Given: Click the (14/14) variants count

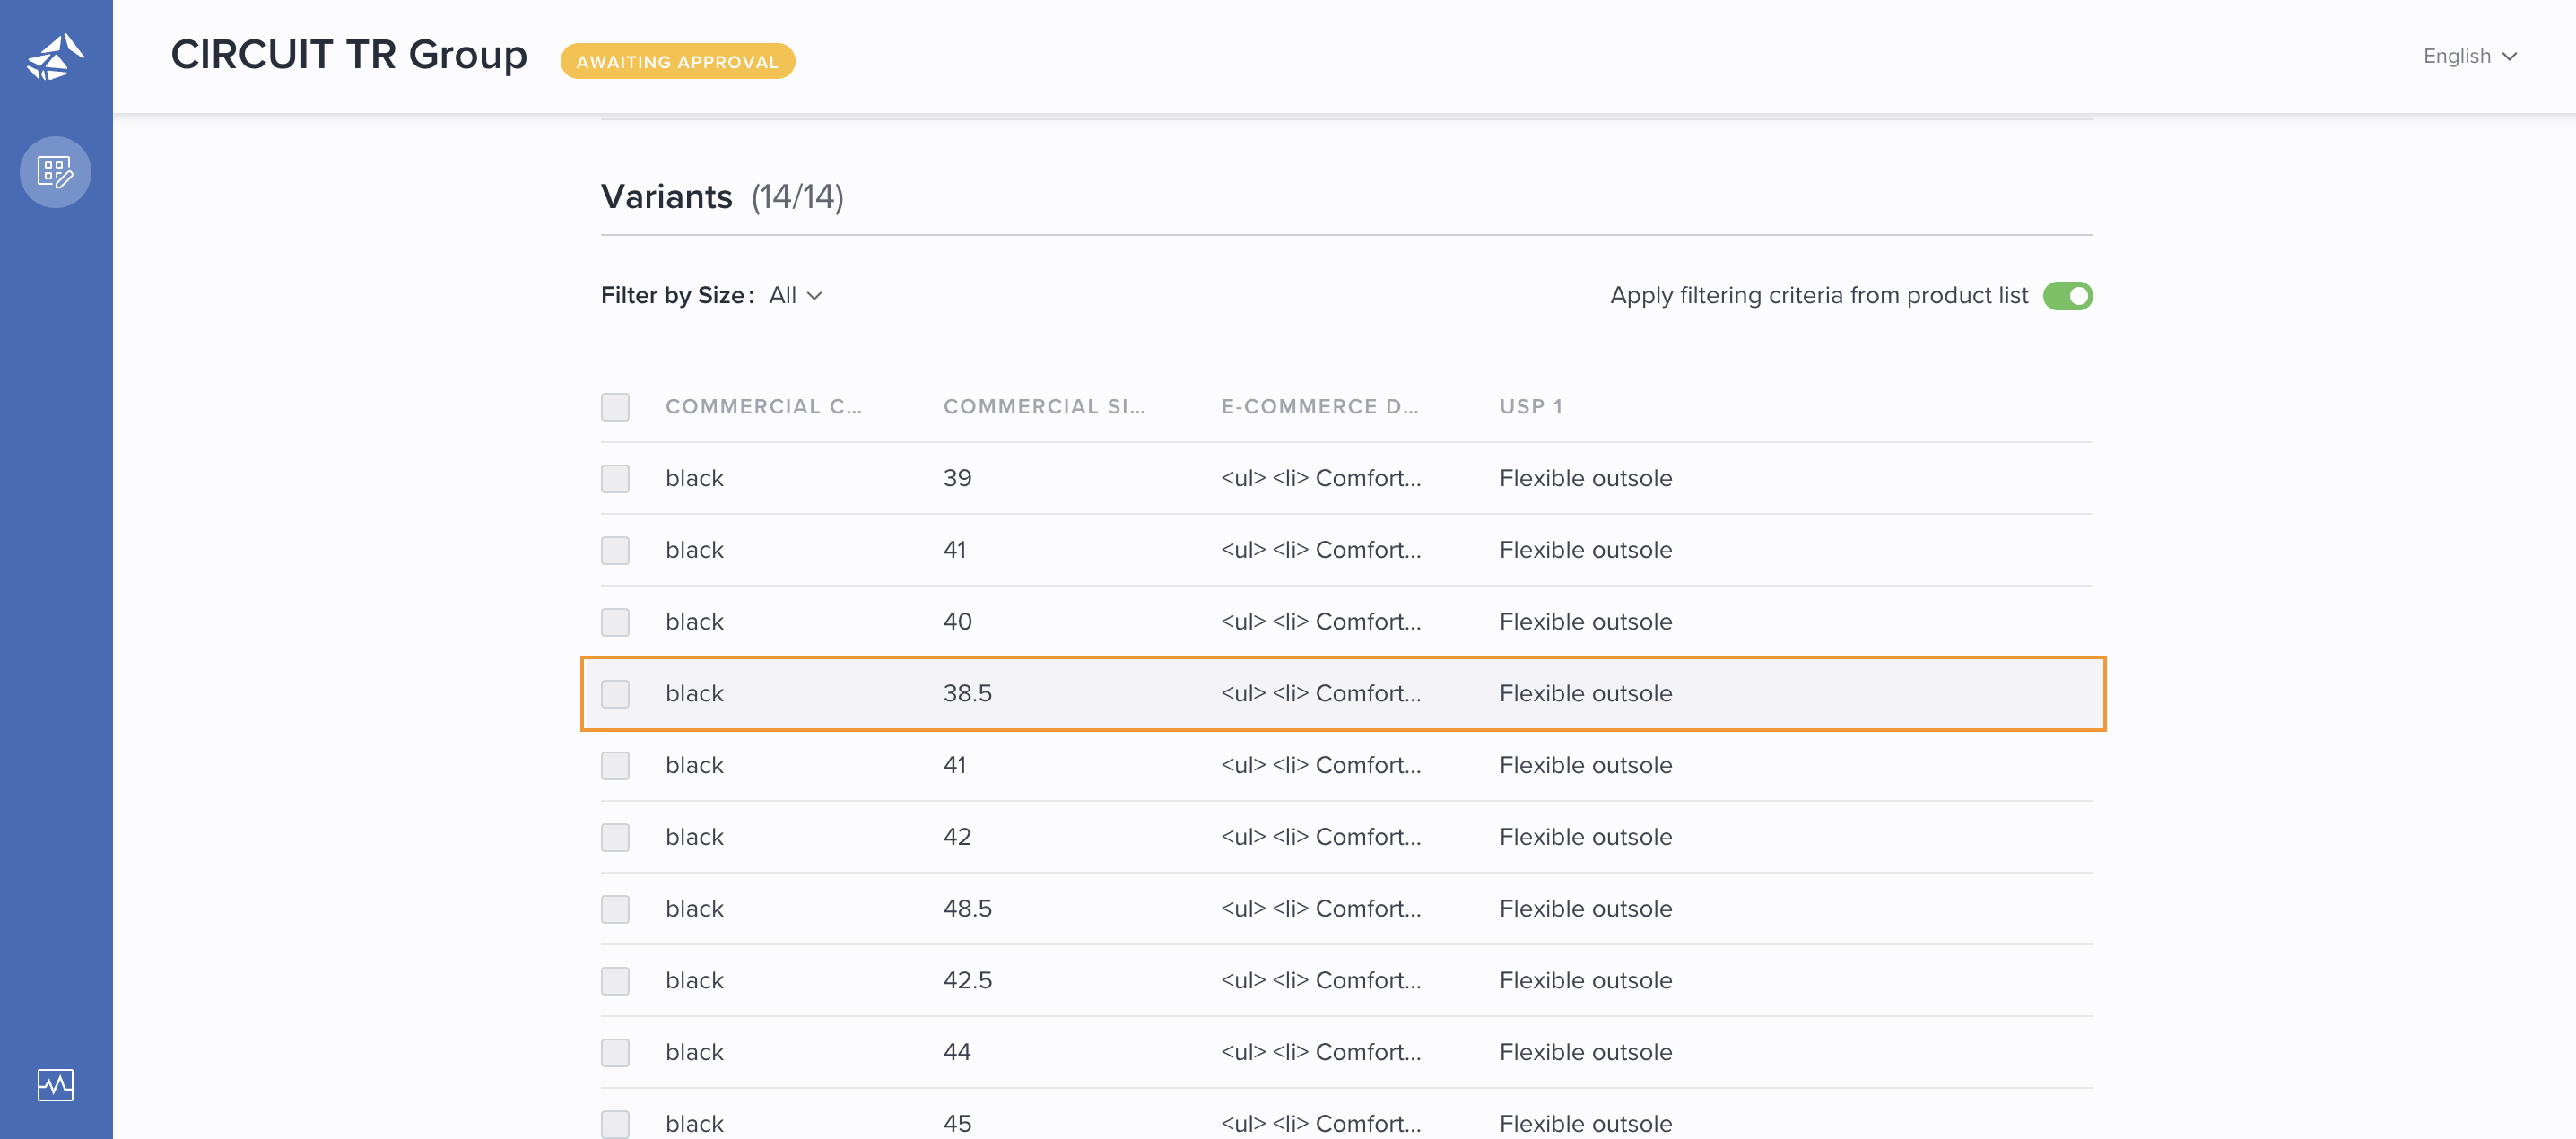Looking at the screenshot, I should click(797, 197).
